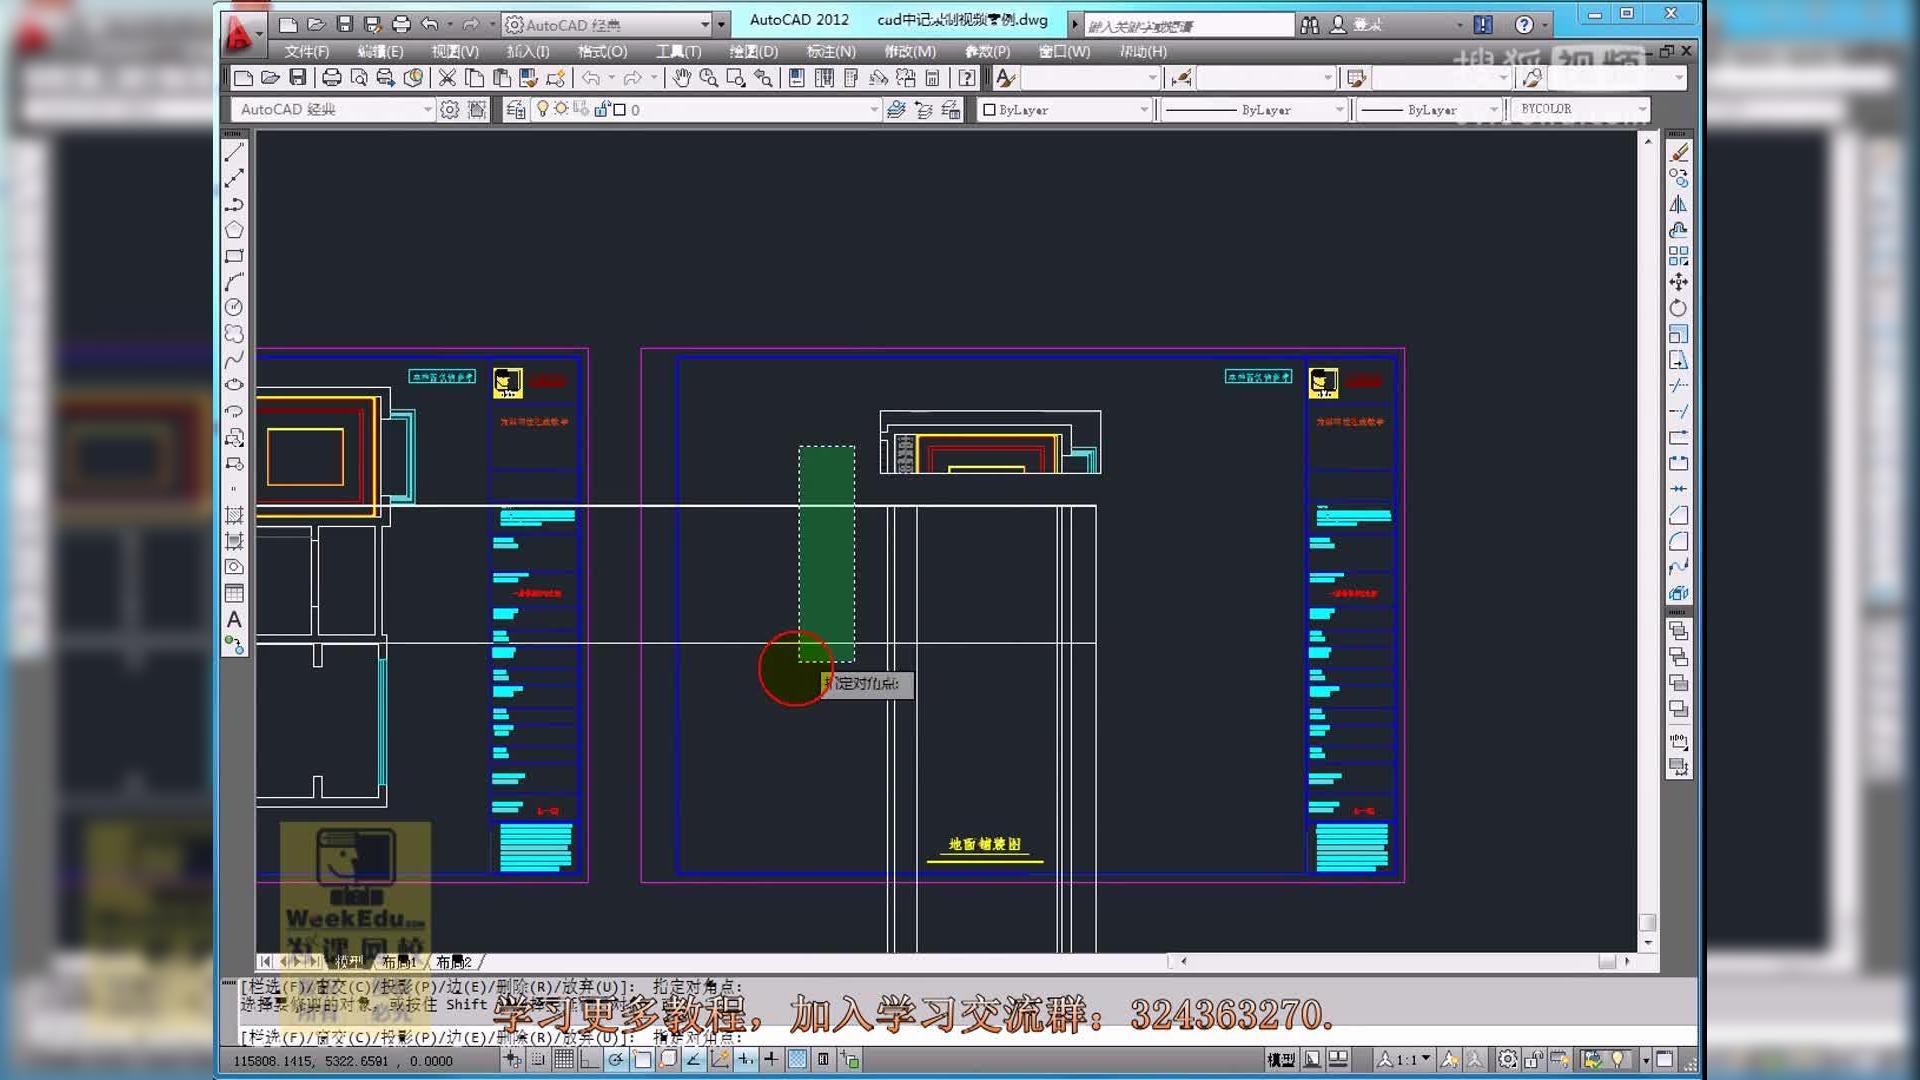
Task: Click the Zoom Realtime icon
Action: point(709,78)
